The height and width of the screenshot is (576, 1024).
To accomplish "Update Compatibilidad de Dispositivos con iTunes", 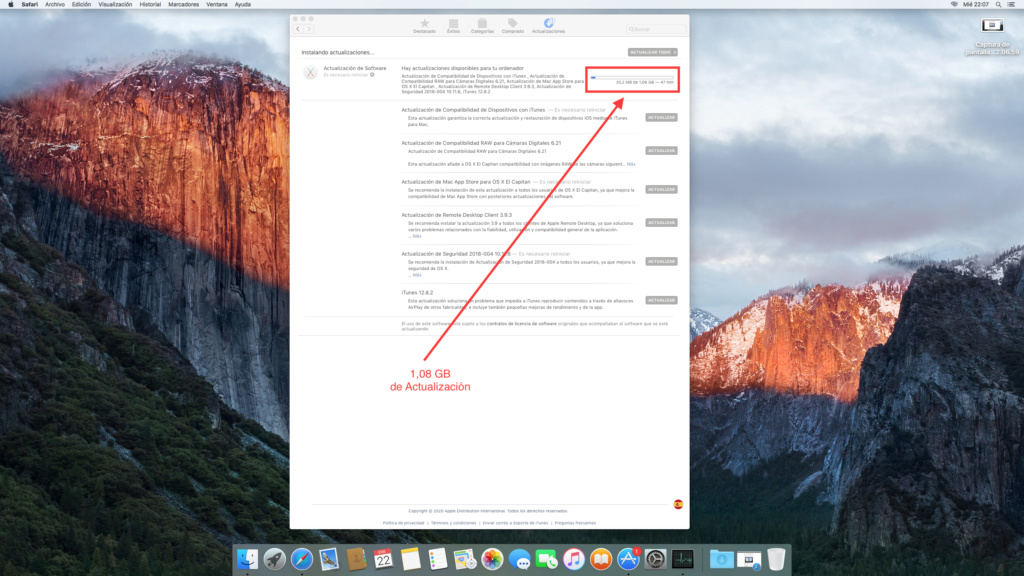I will coord(661,118).
